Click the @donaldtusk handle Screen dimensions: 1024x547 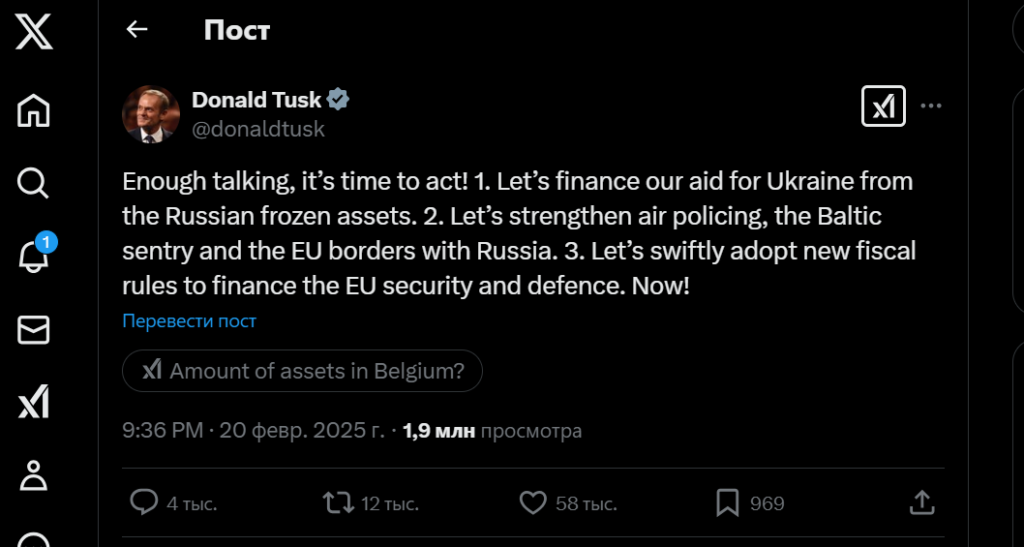258,129
